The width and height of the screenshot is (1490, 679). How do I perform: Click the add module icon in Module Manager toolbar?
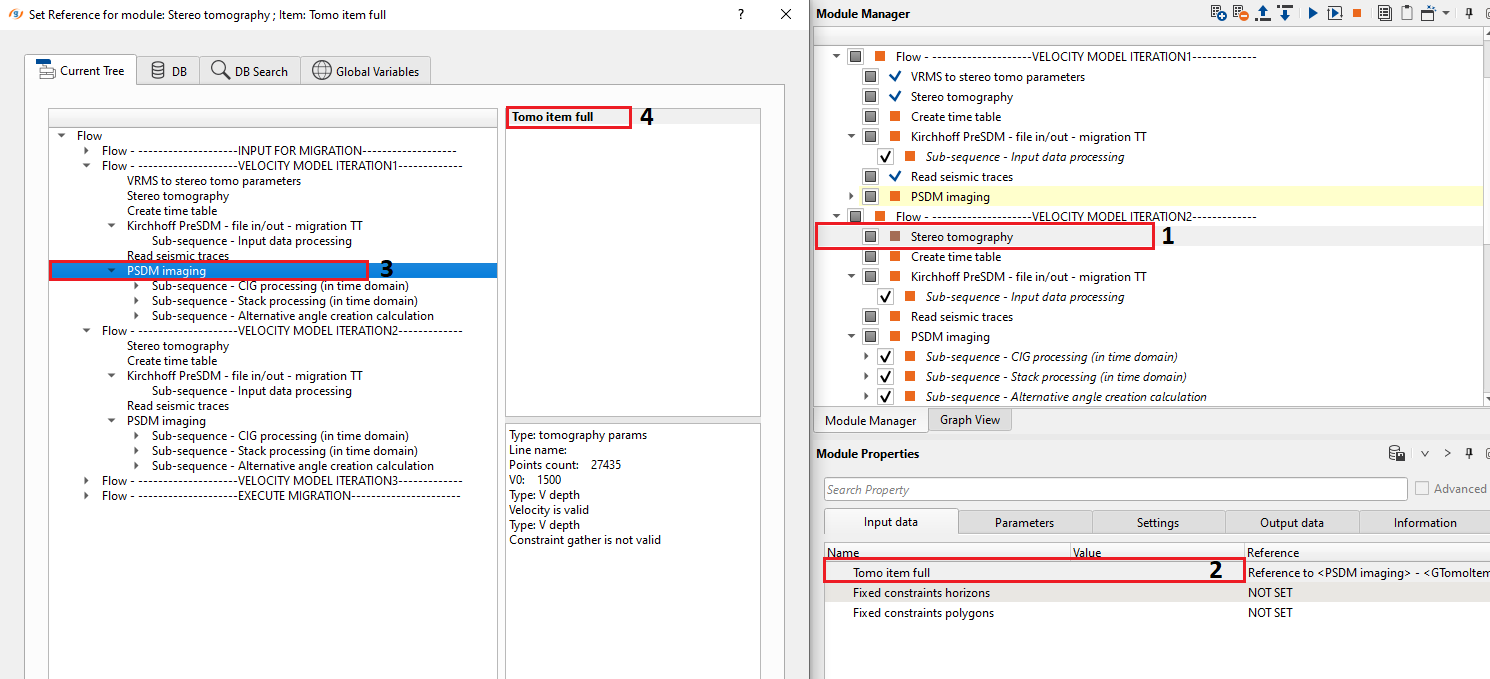[1218, 13]
